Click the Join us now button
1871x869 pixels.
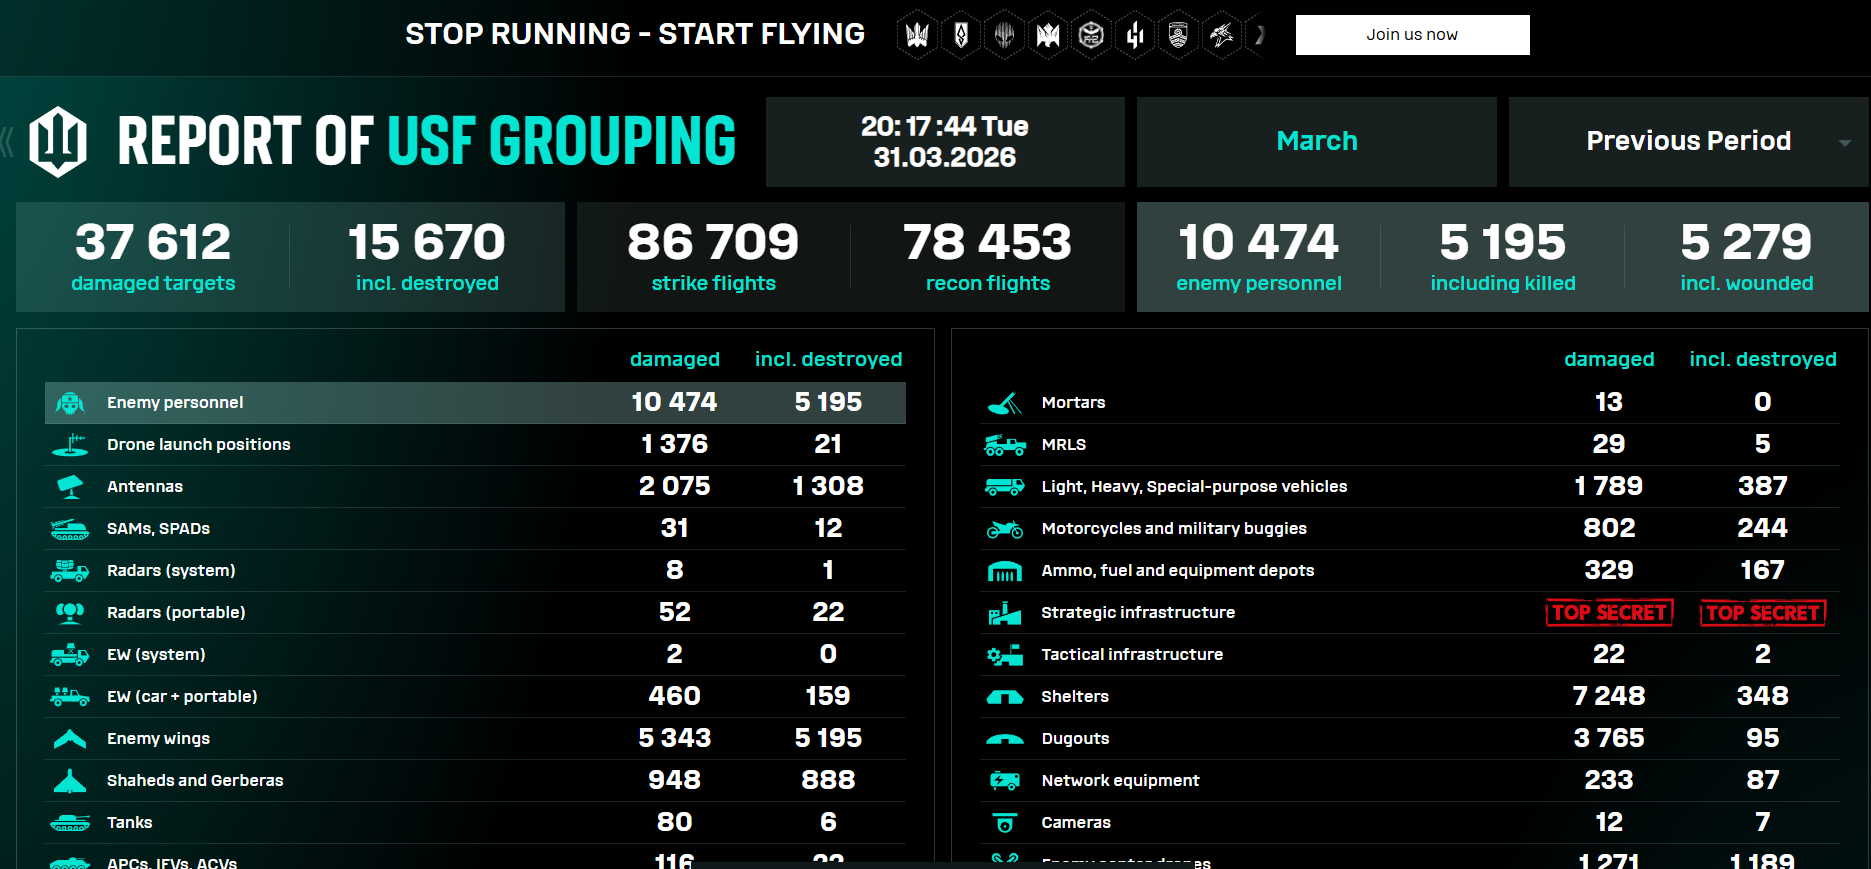pos(1412,35)
